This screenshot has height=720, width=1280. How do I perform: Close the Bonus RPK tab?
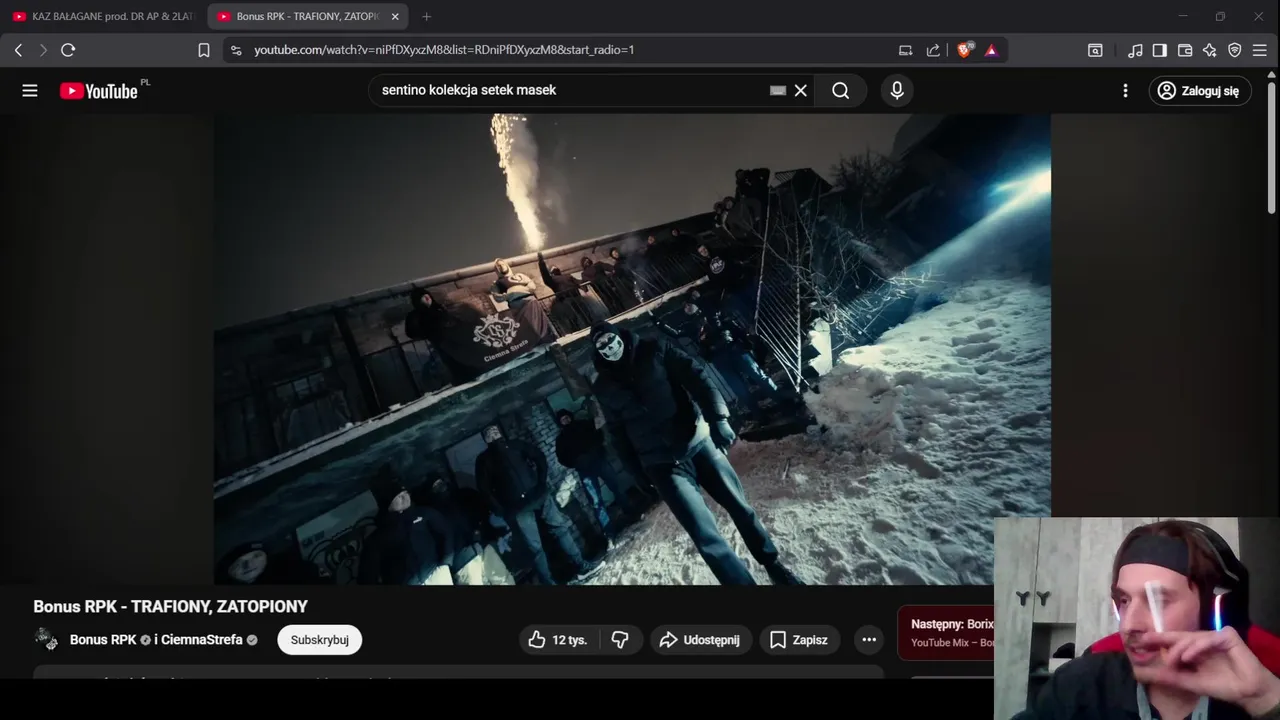[395, 17]
